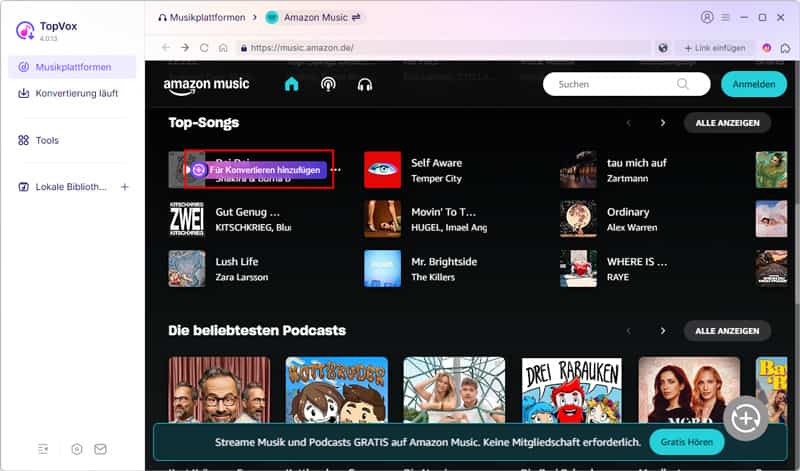The width and height of the screenshot is (800, 471).
Task: Select Mr. Brightside album cover
Action: (x=383, y=268)
